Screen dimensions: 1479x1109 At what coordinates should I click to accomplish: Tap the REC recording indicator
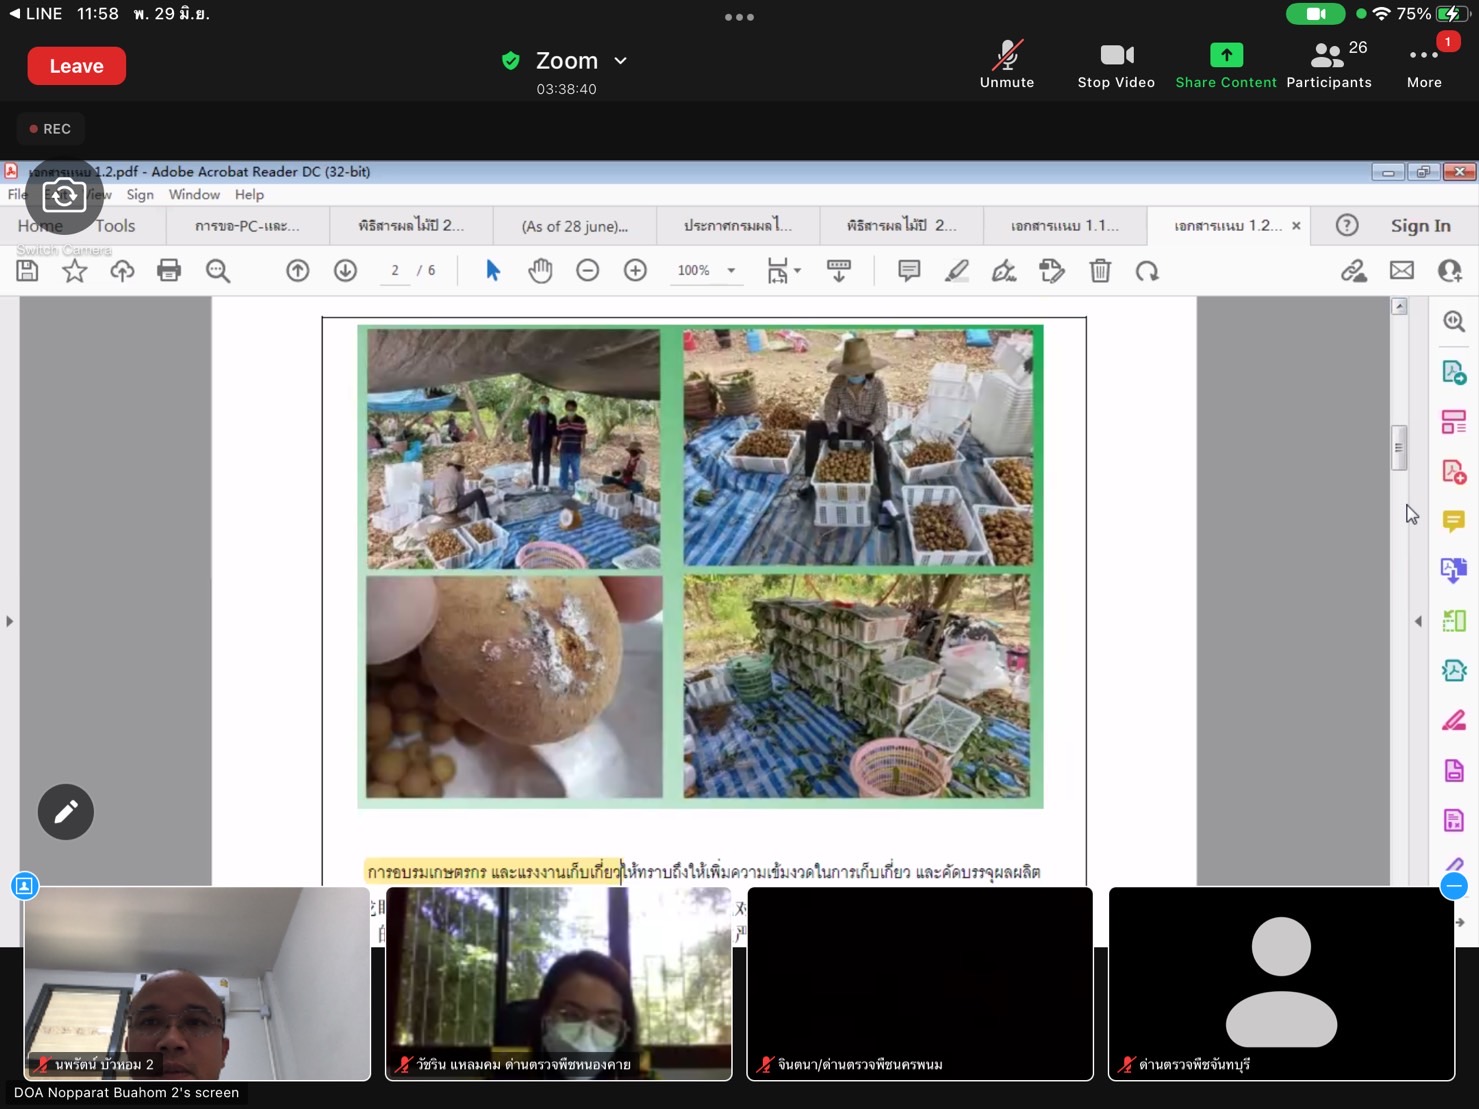[x=50, y=129]
